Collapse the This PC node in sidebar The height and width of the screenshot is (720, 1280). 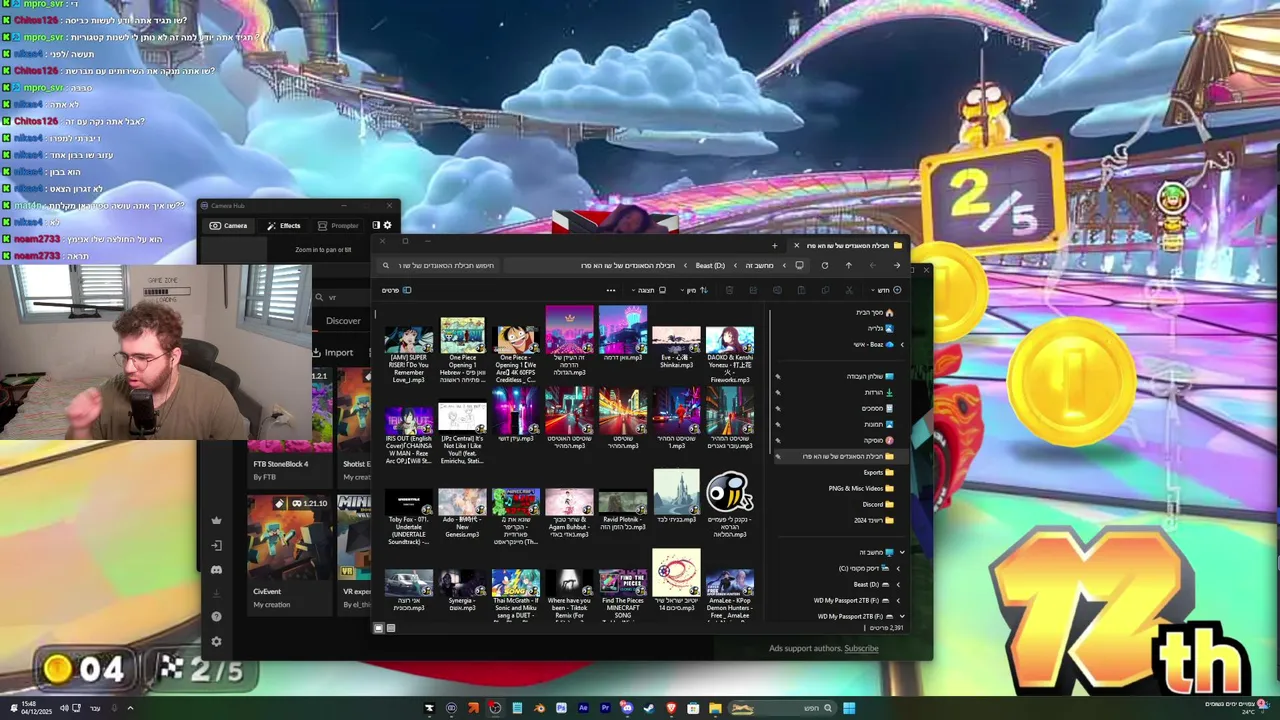point(902,552)
